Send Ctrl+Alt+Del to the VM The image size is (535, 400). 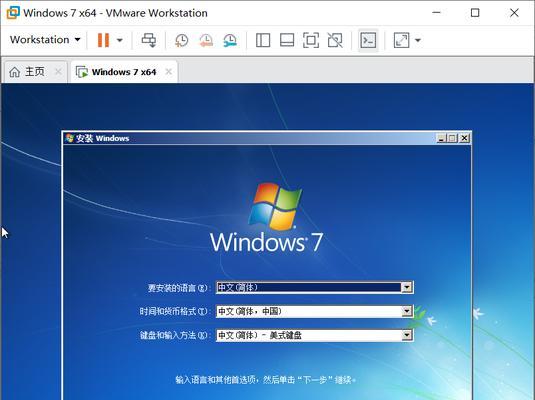click(x=149, y=40)
